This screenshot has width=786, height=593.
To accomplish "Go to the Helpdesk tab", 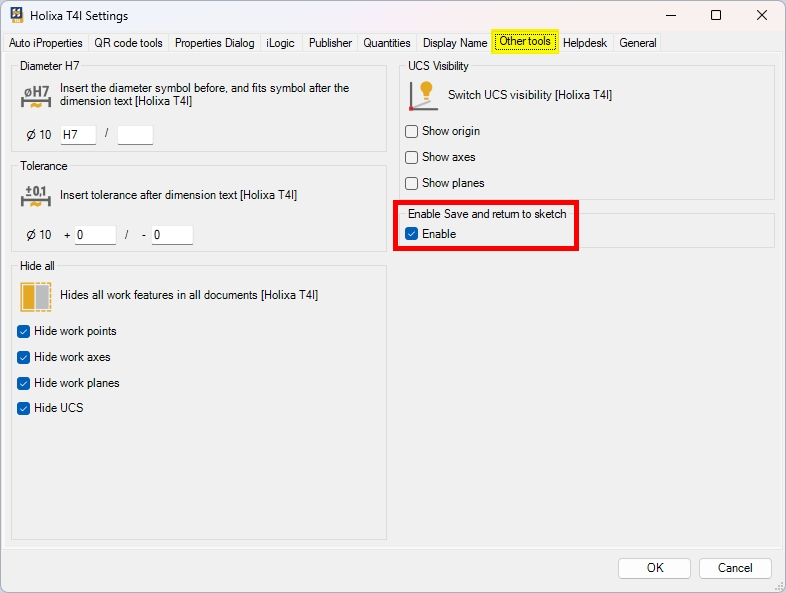I will tap(585, 43).
